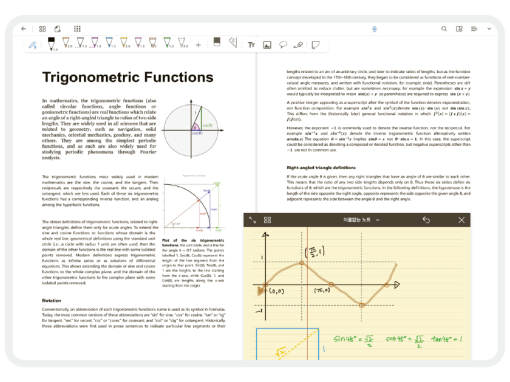Select the lasso selection tool

tap(283, 45)
